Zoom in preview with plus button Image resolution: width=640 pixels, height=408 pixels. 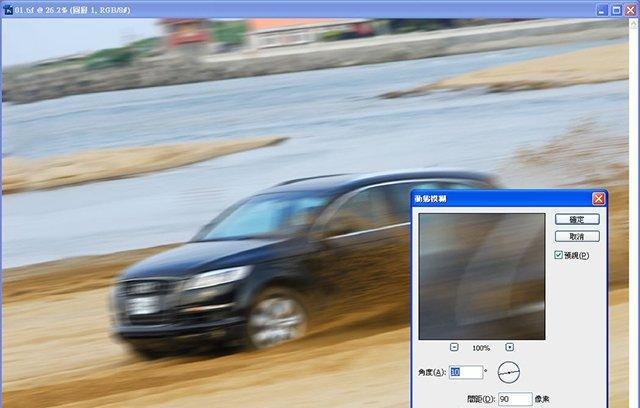point(509,347)
